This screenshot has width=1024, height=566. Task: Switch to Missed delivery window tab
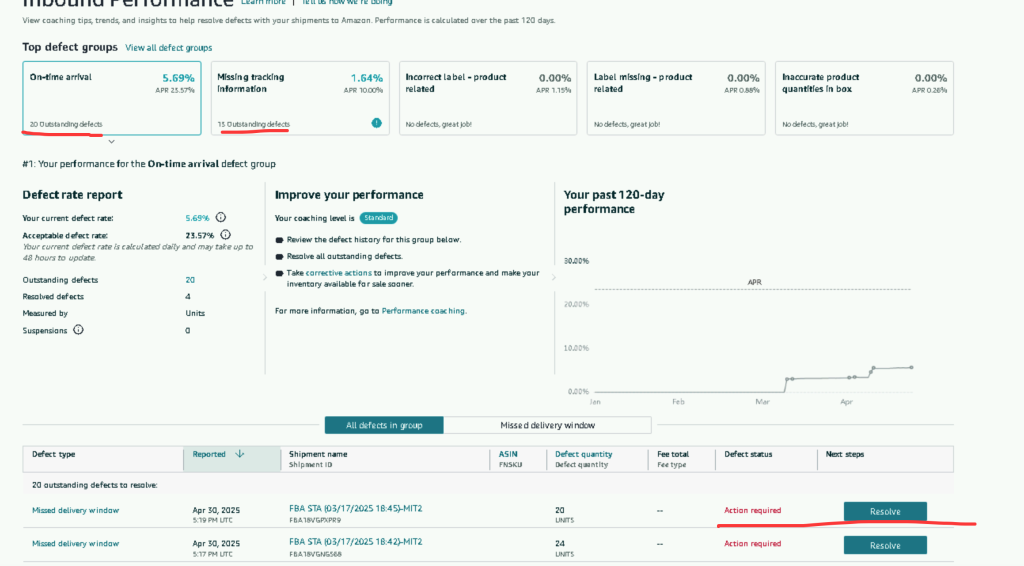click(547, 425)
